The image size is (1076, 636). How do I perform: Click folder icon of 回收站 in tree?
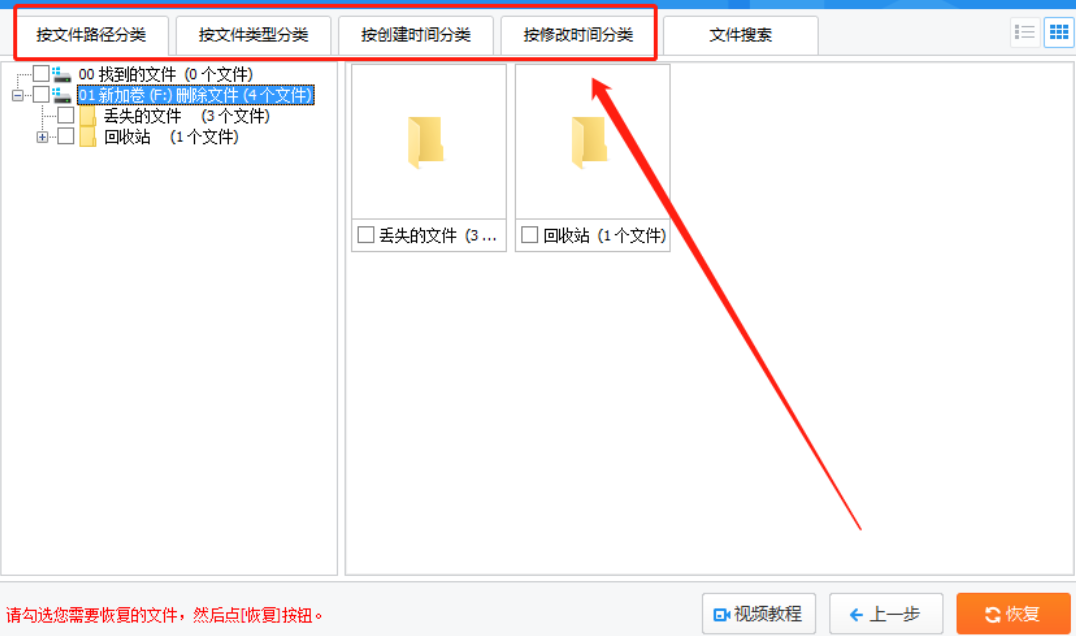(88, 137)
